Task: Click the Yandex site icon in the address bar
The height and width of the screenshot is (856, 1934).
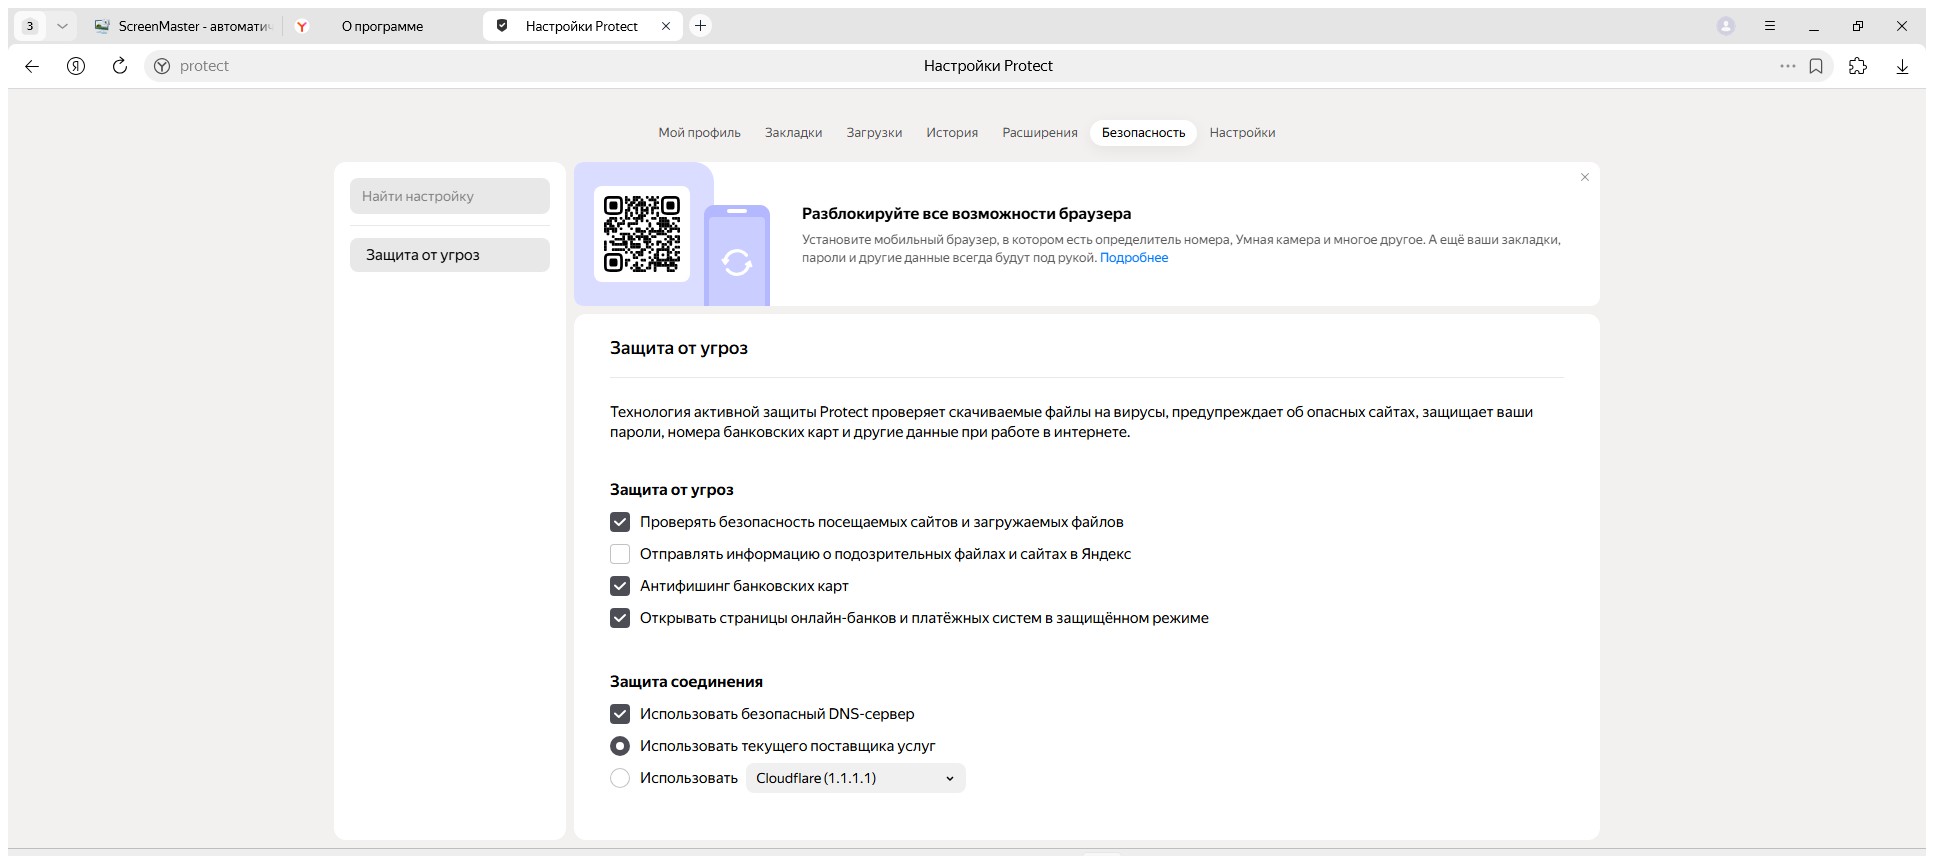Action: (x=162, y=66)
